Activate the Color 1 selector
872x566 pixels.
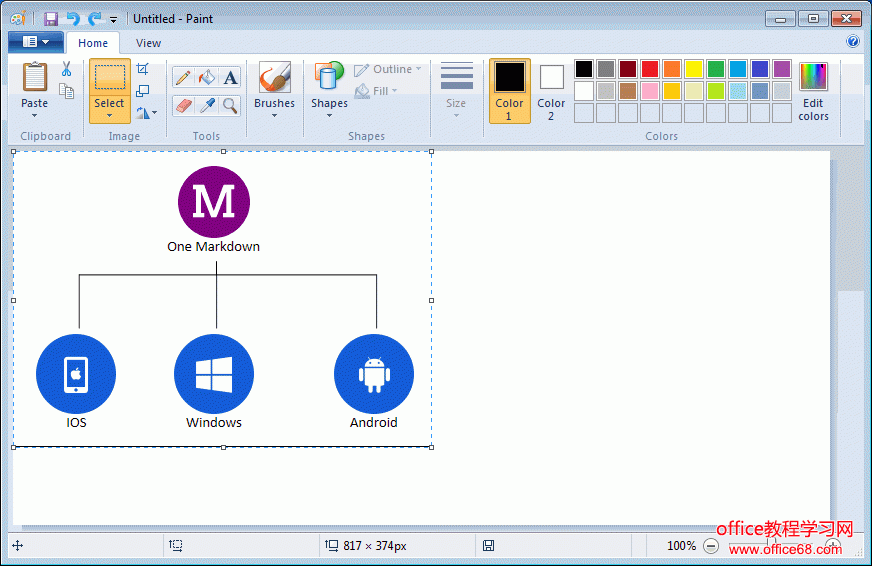(x=509, y=90)
